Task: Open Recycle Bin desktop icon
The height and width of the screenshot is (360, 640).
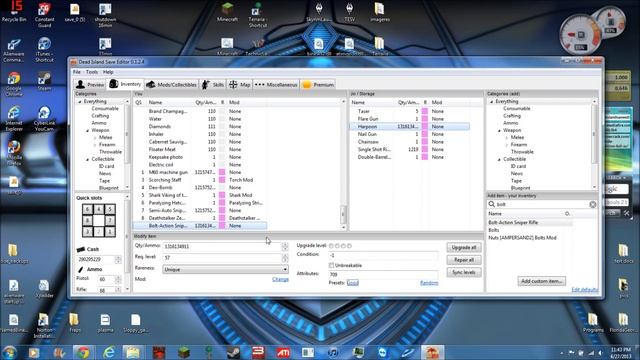Action: [x=14, y=11]
